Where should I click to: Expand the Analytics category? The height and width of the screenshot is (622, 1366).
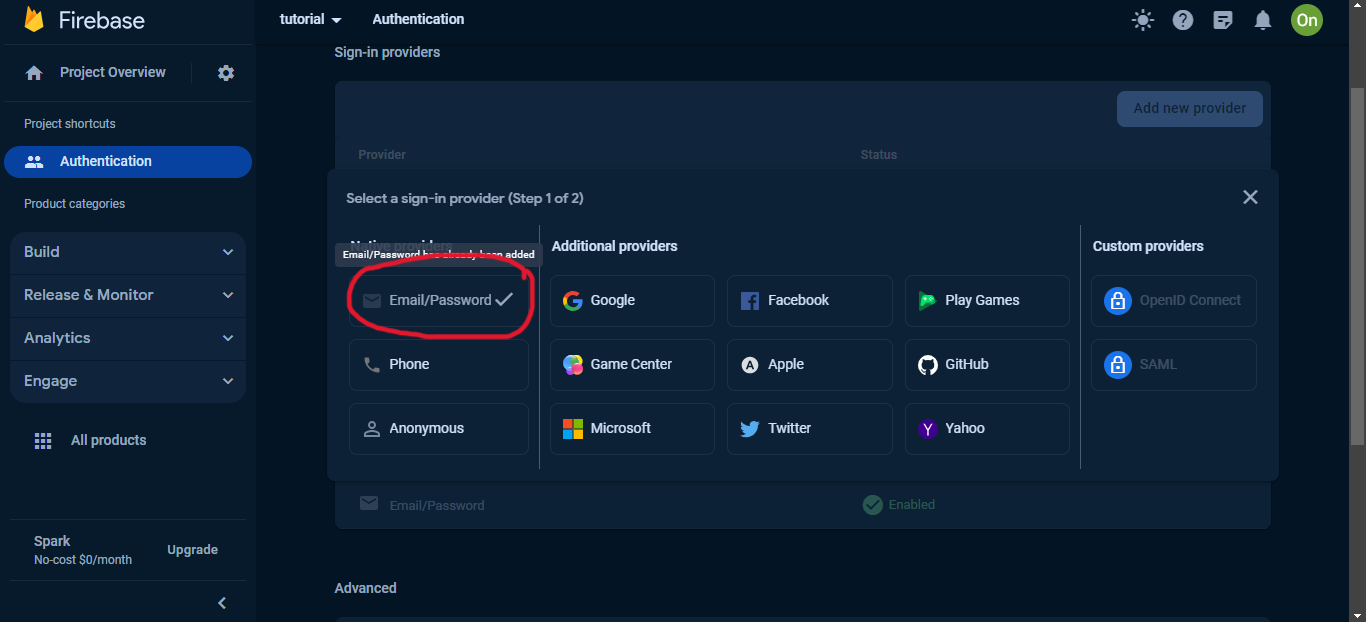pos(128,338)
